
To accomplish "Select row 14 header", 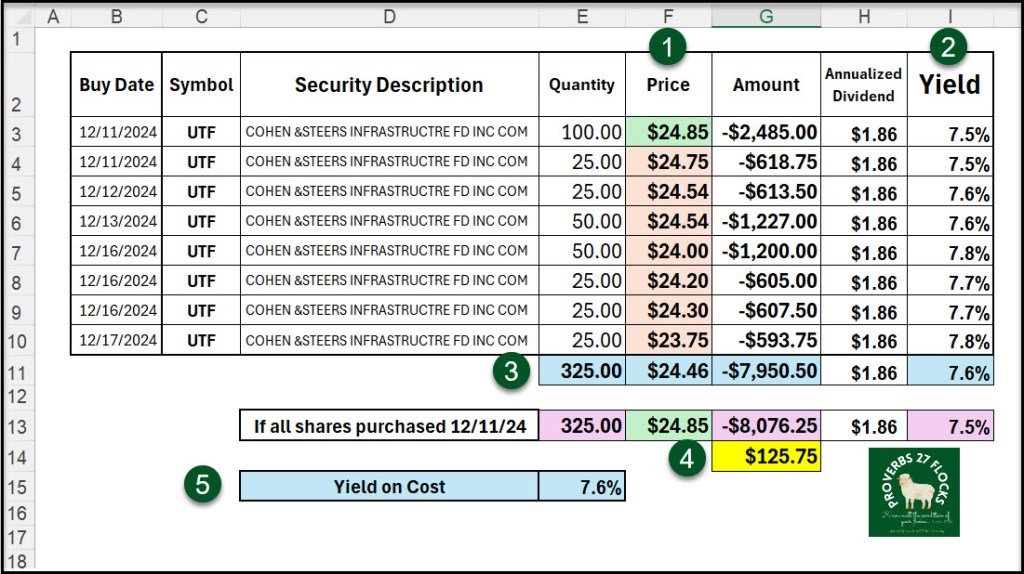I will [17, 457].
